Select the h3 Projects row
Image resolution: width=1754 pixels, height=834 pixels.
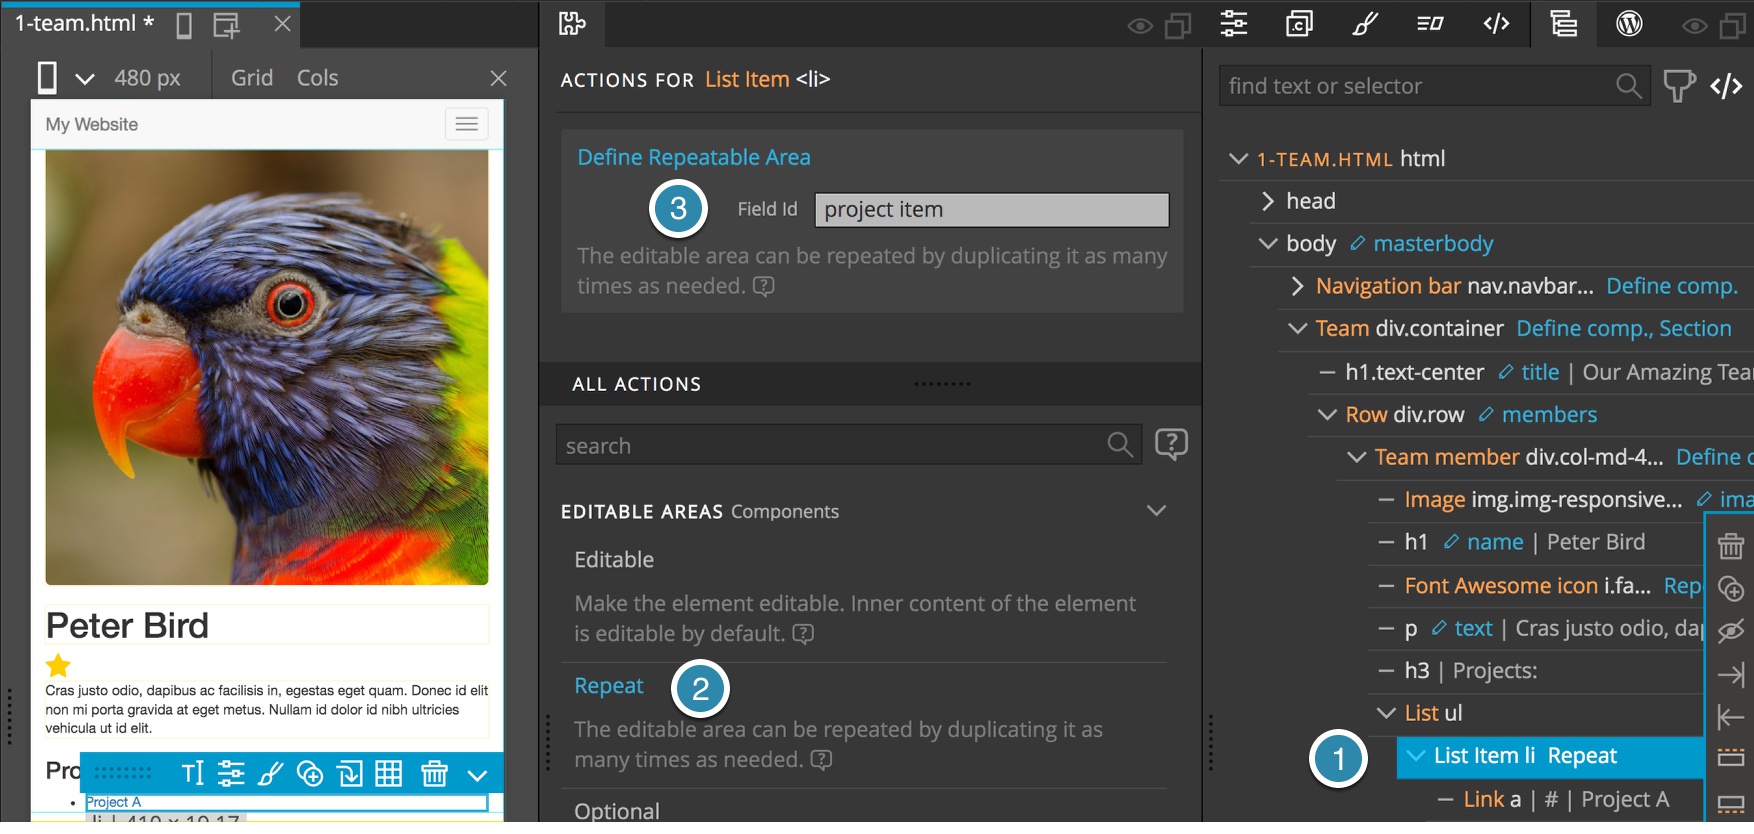click(1536, 670)
